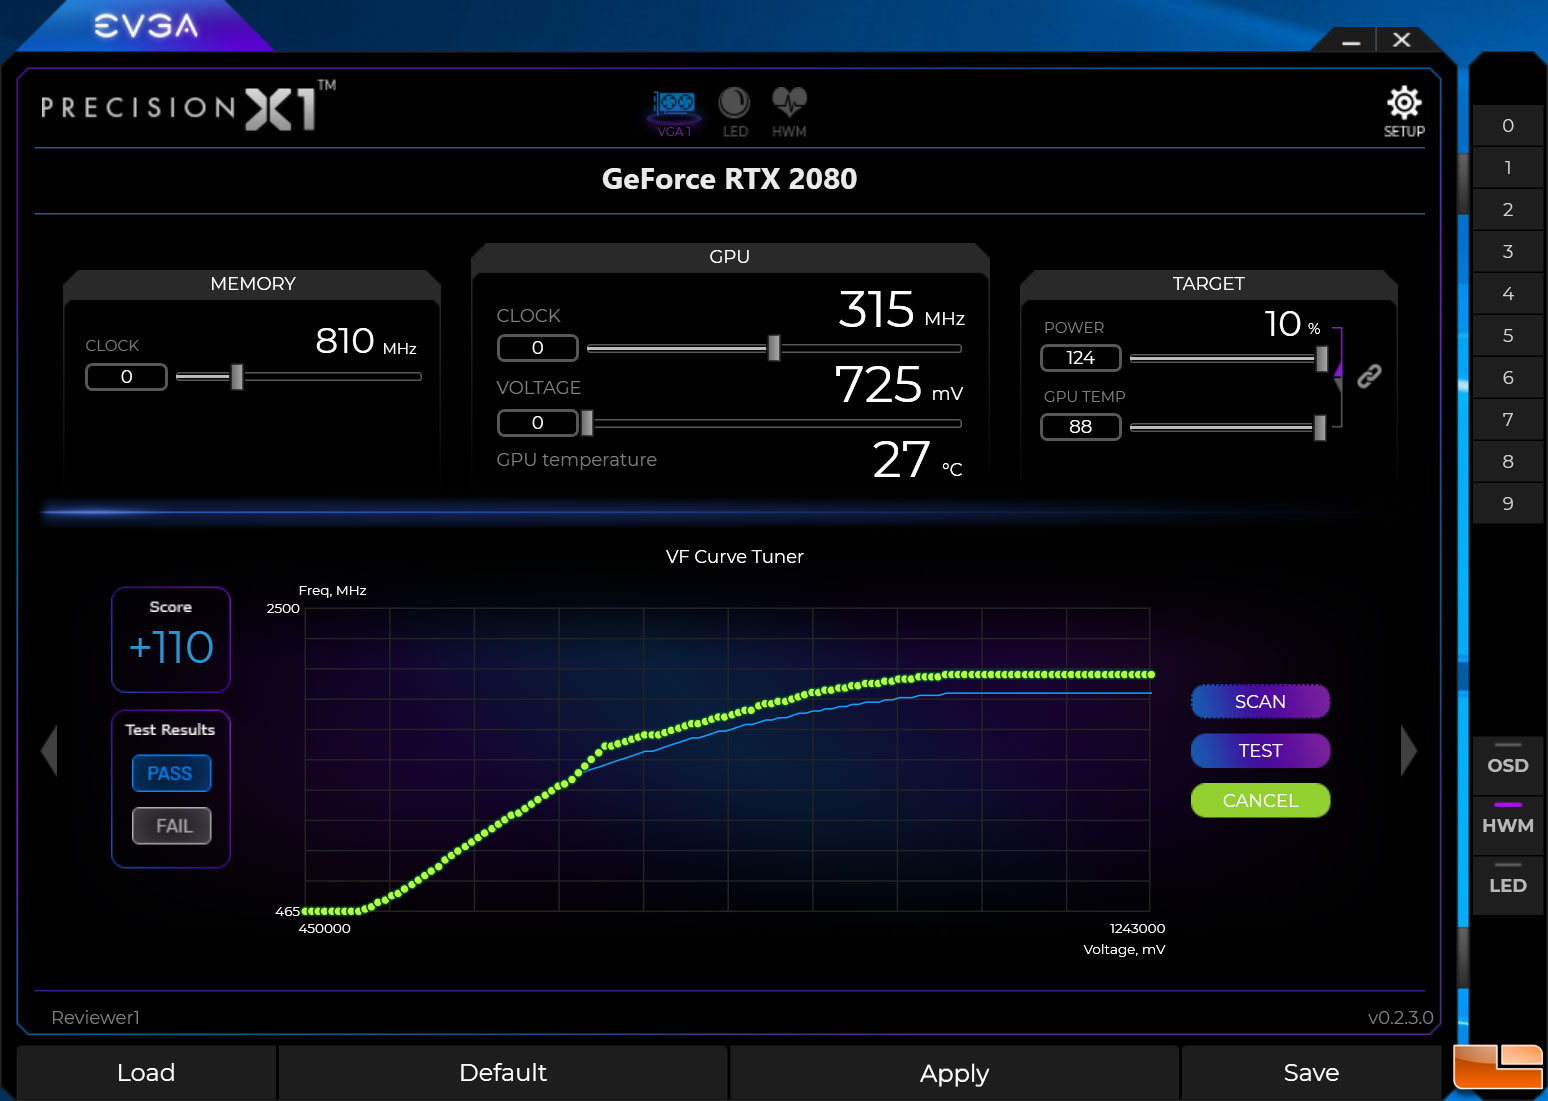This screenshot has width=1548, height=1101.
Task: Click the left arrow beside the Score panel
Action: (47, 750)
